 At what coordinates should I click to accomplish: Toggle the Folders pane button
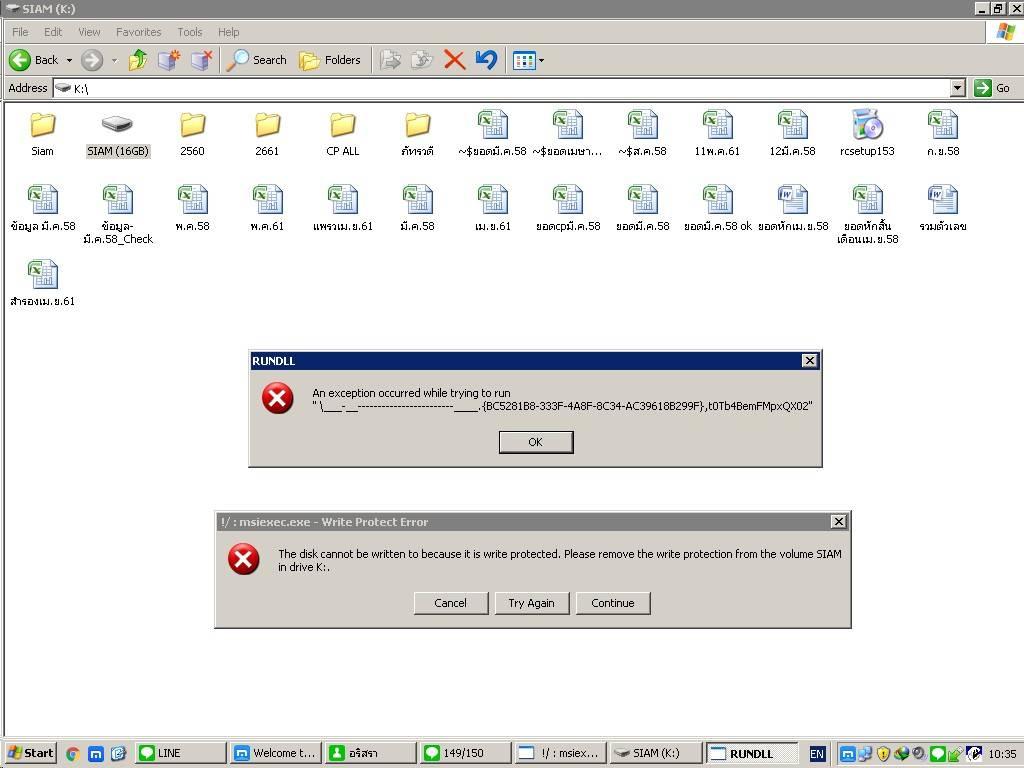[x=330, y=60]
